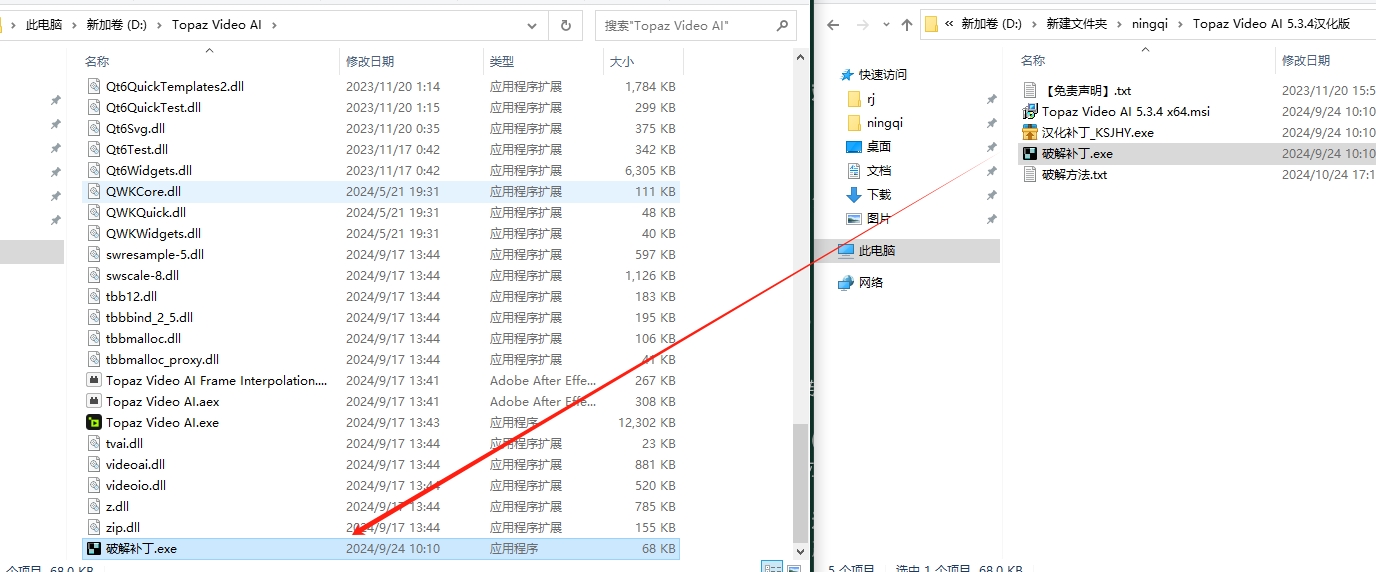Image resolution: width=1376 pixels, height=572 pixels.
Task: Select the Topaz Video AI.aex plugin file icon
Action: pos(94,401)
